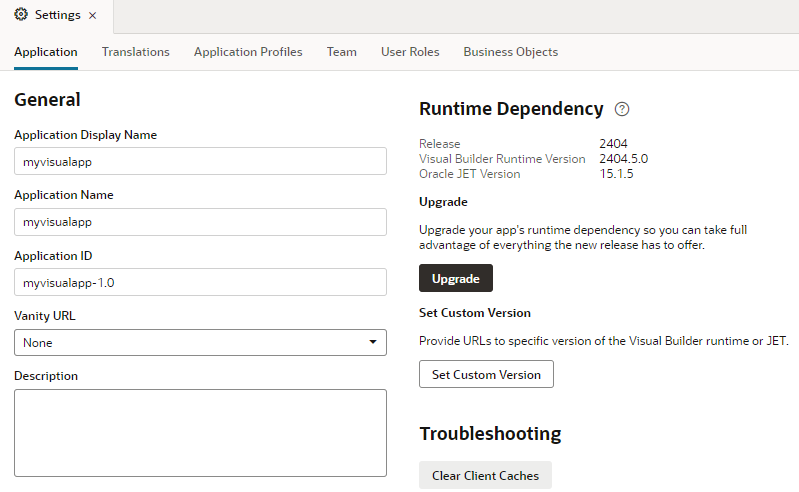Viewport: 799px width, 492px height.
Task: Open the Vanity URL combo box
Action: point(190,343)
